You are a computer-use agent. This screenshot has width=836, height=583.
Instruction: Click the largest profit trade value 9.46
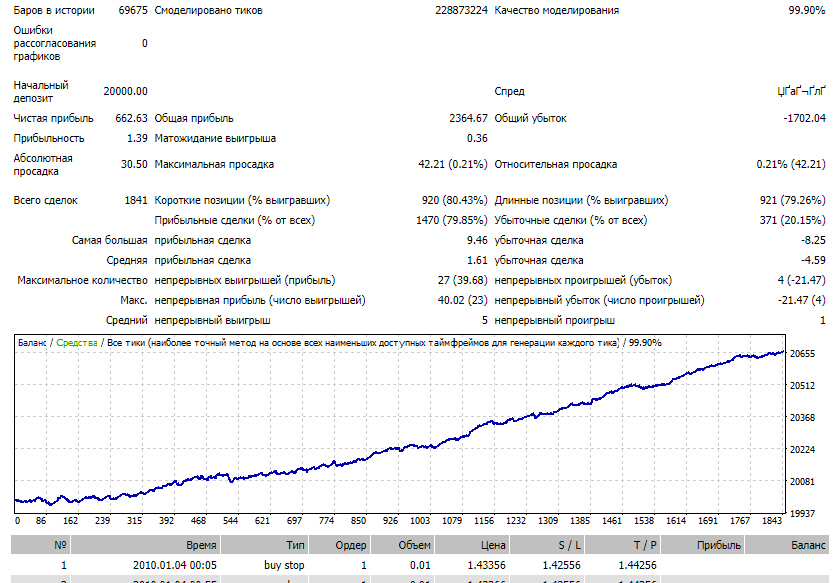[x=477, y=241]
